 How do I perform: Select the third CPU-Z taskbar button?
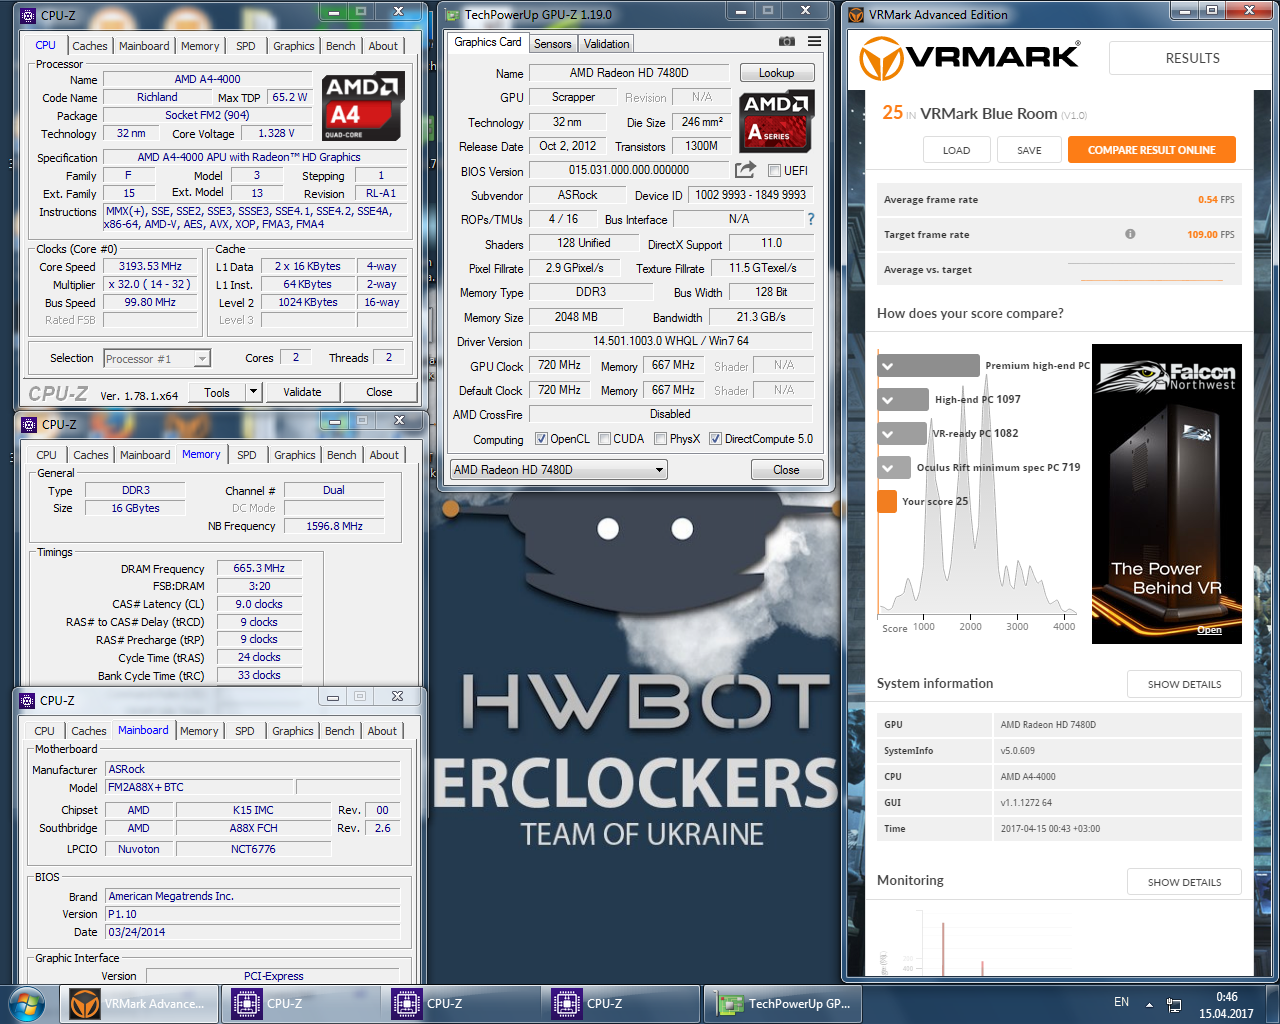[x=620, y=1004]
